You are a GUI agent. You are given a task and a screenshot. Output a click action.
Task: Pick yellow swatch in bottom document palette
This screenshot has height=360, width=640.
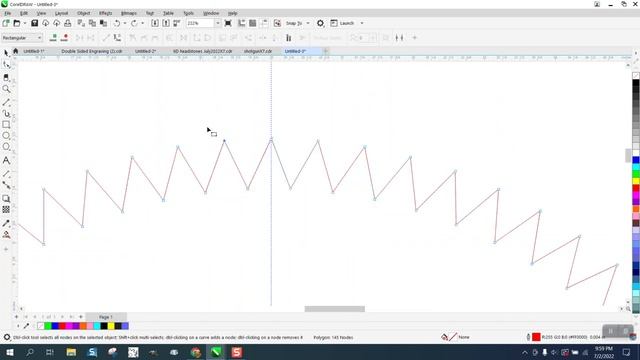111,326
